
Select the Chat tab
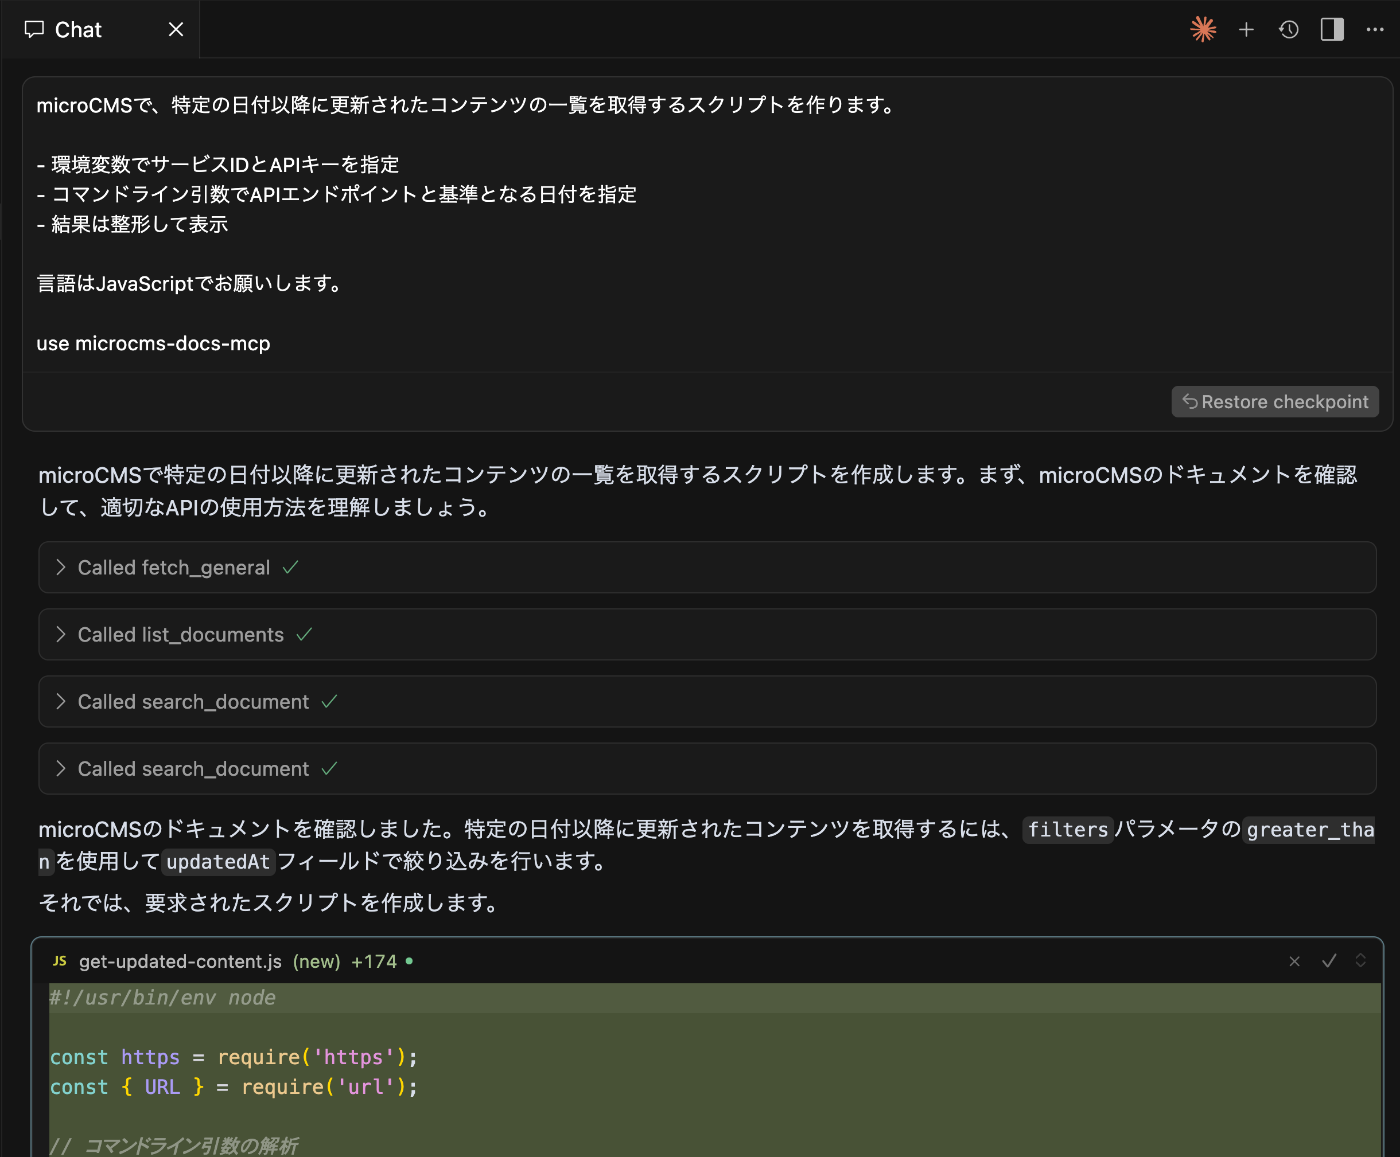pos(100,29)
